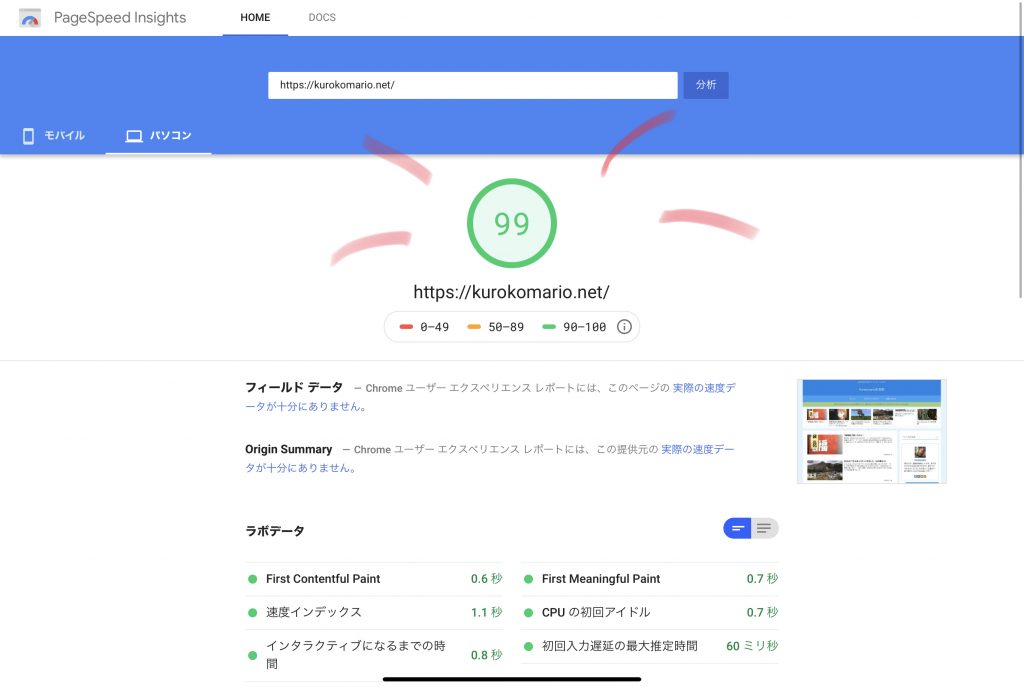1024x687 pixels.
Task: Click the 90–100 green legend item
Action: 574,327
